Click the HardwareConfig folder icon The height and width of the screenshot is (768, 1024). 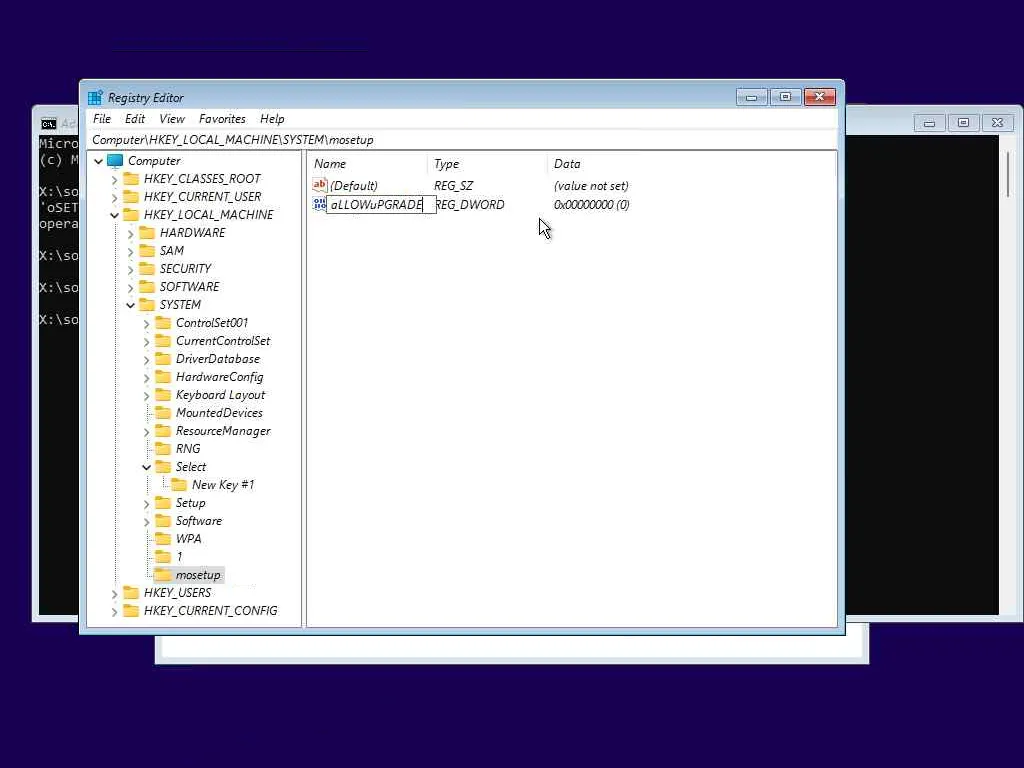click(x=163, y=377)
